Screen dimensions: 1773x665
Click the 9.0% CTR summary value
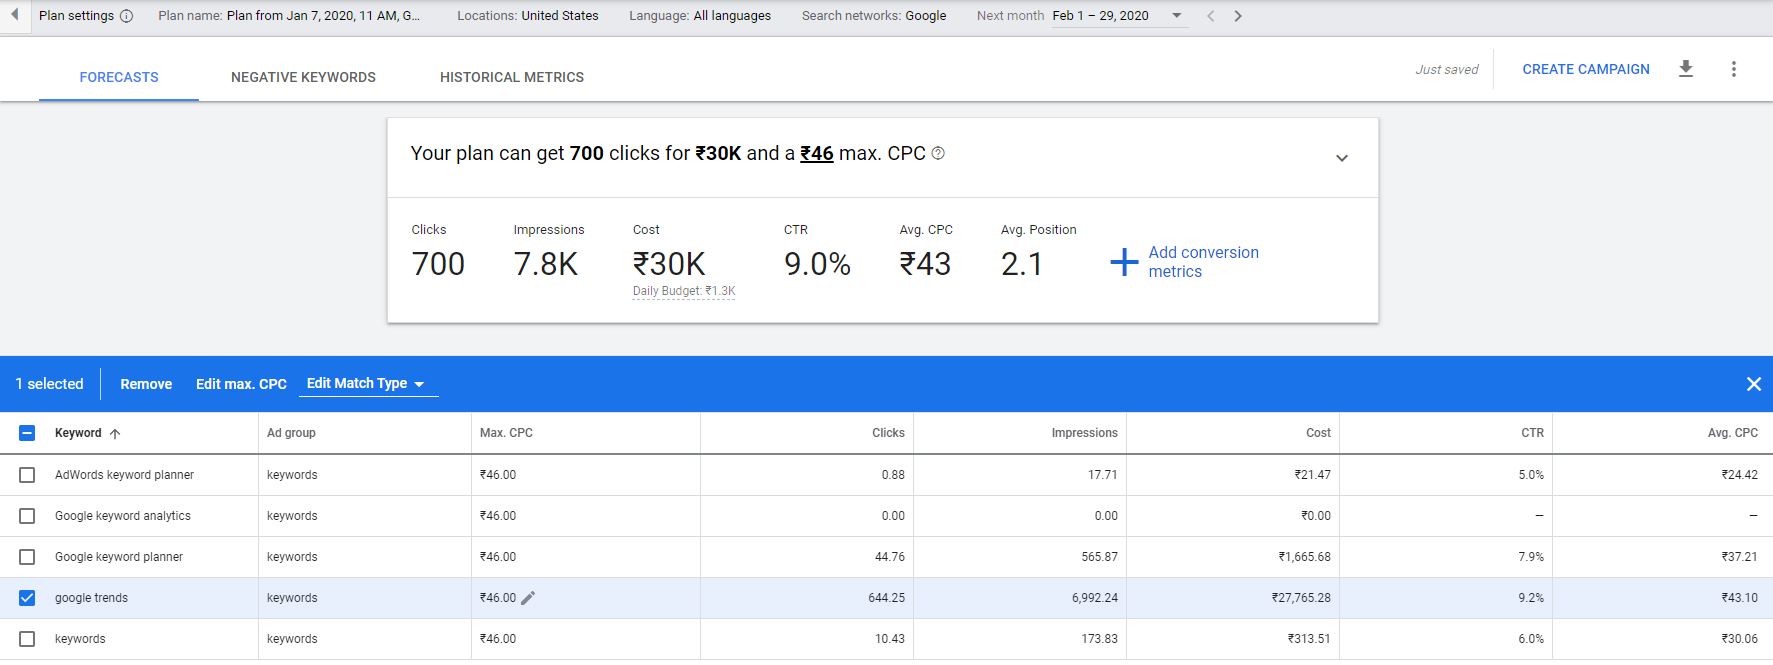(817, 264)
